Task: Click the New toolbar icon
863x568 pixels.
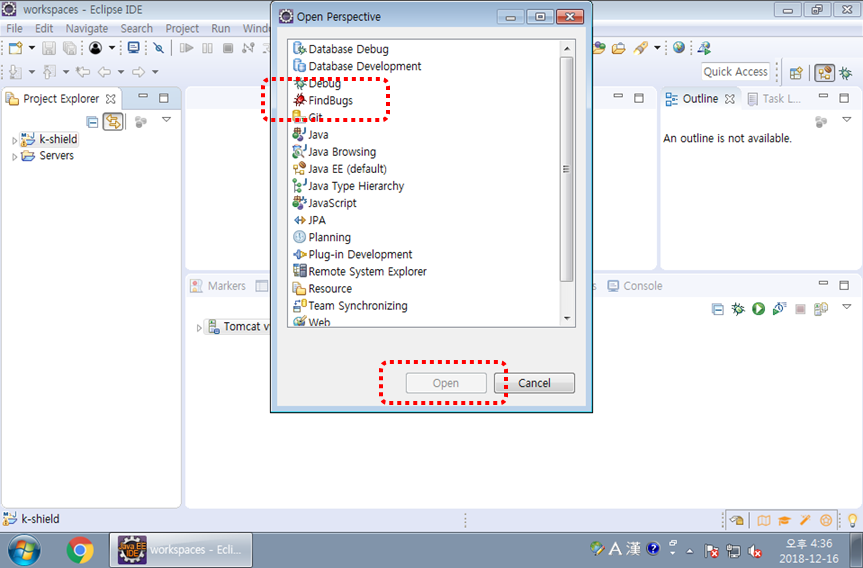Action: coord(16,48)
